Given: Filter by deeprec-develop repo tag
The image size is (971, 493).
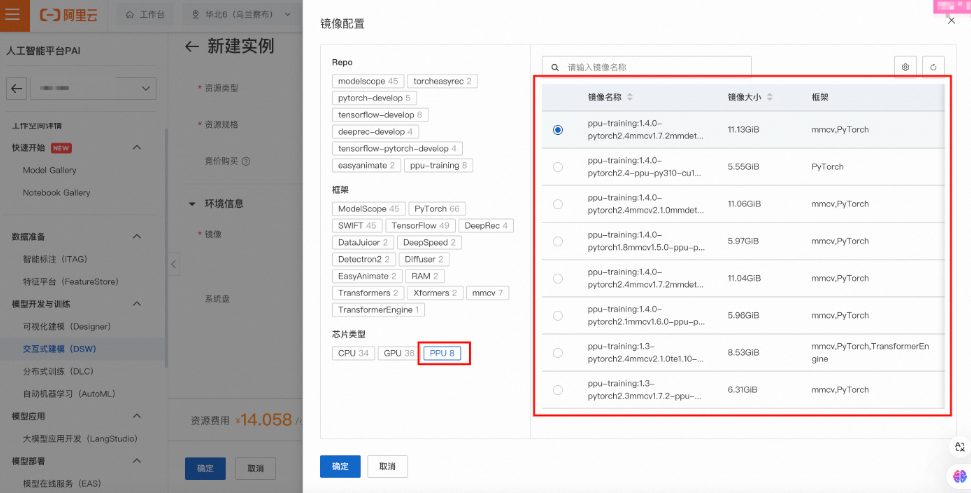Looking at the screenshot, I should [x=375, y=131].
